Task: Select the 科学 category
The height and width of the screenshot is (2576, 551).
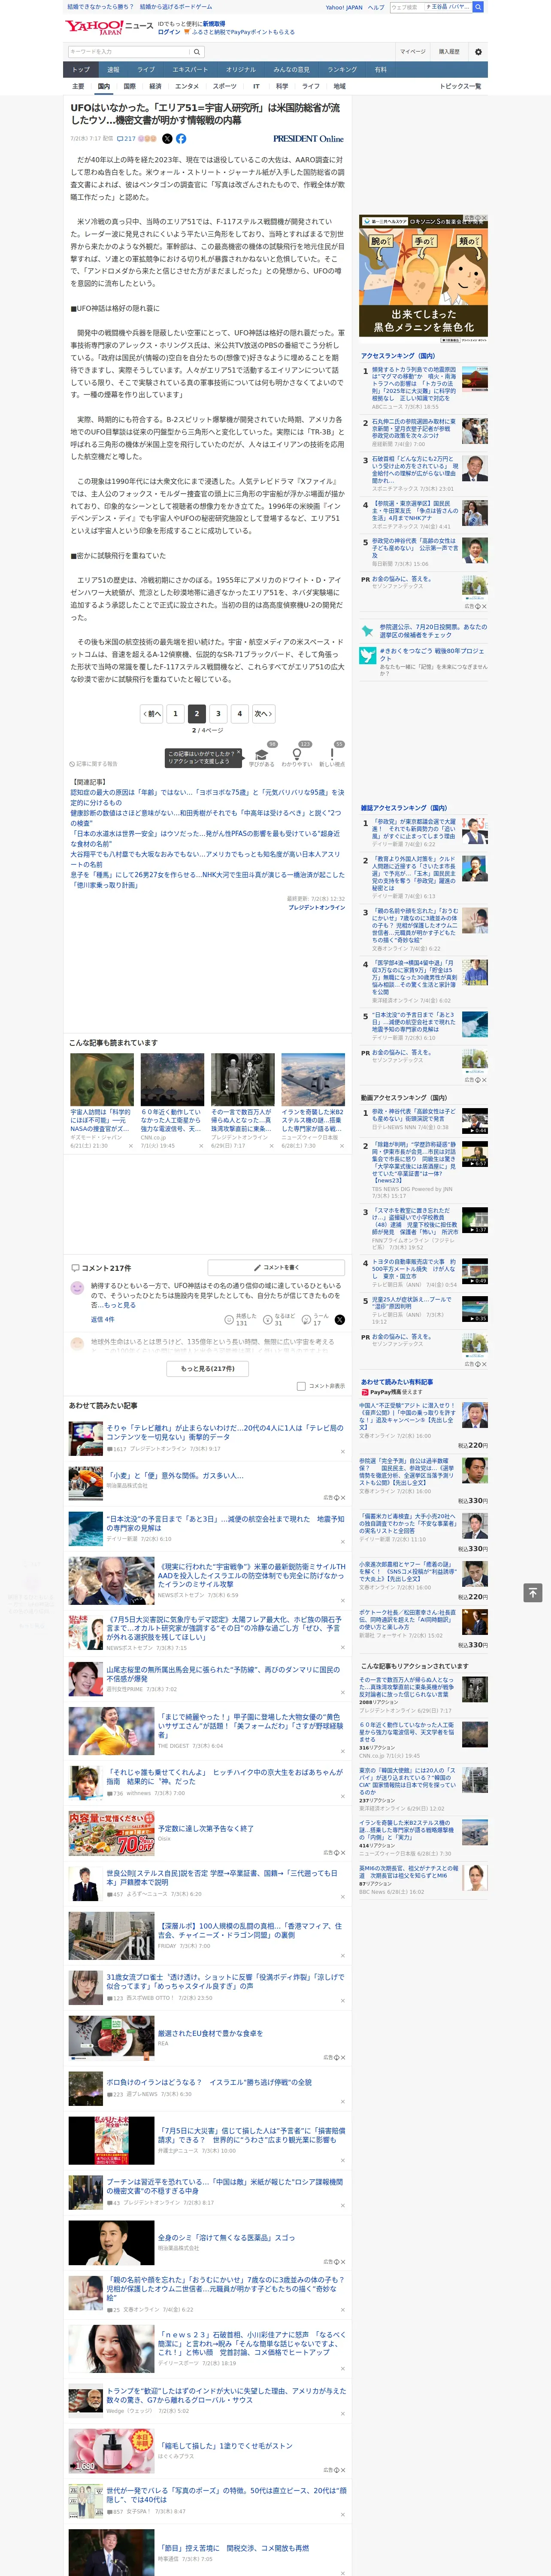Action: pyautogui.click(x=282, y=86)
